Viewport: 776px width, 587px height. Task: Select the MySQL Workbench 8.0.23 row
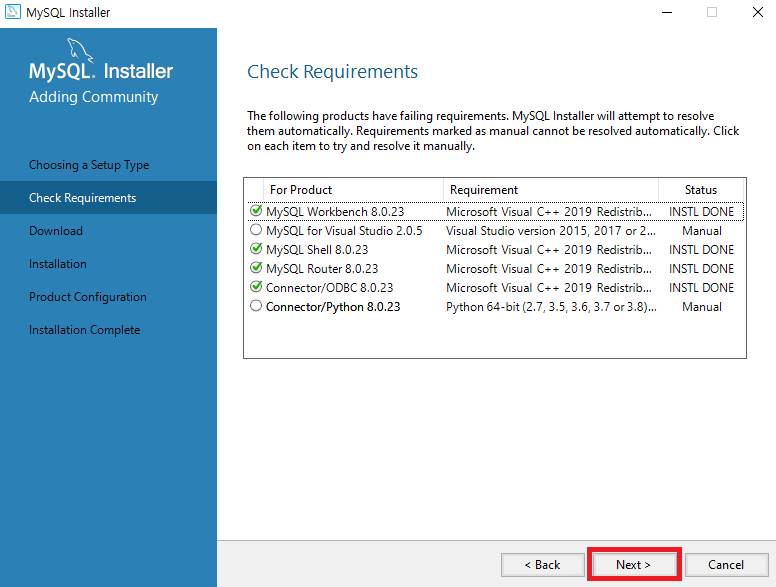pyautogui.click(x=495, y=212)
